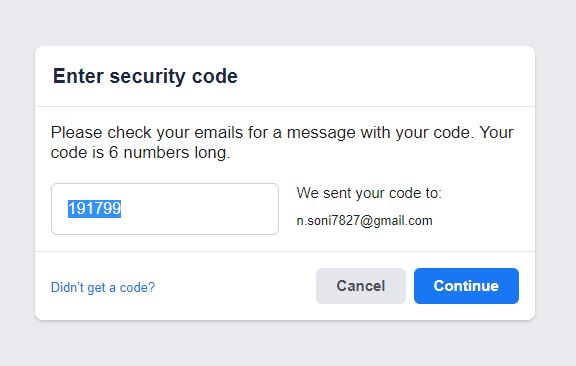Click the gray background outside the dialog
Screen dimensions: 576x366
click(x=288, y=20)
